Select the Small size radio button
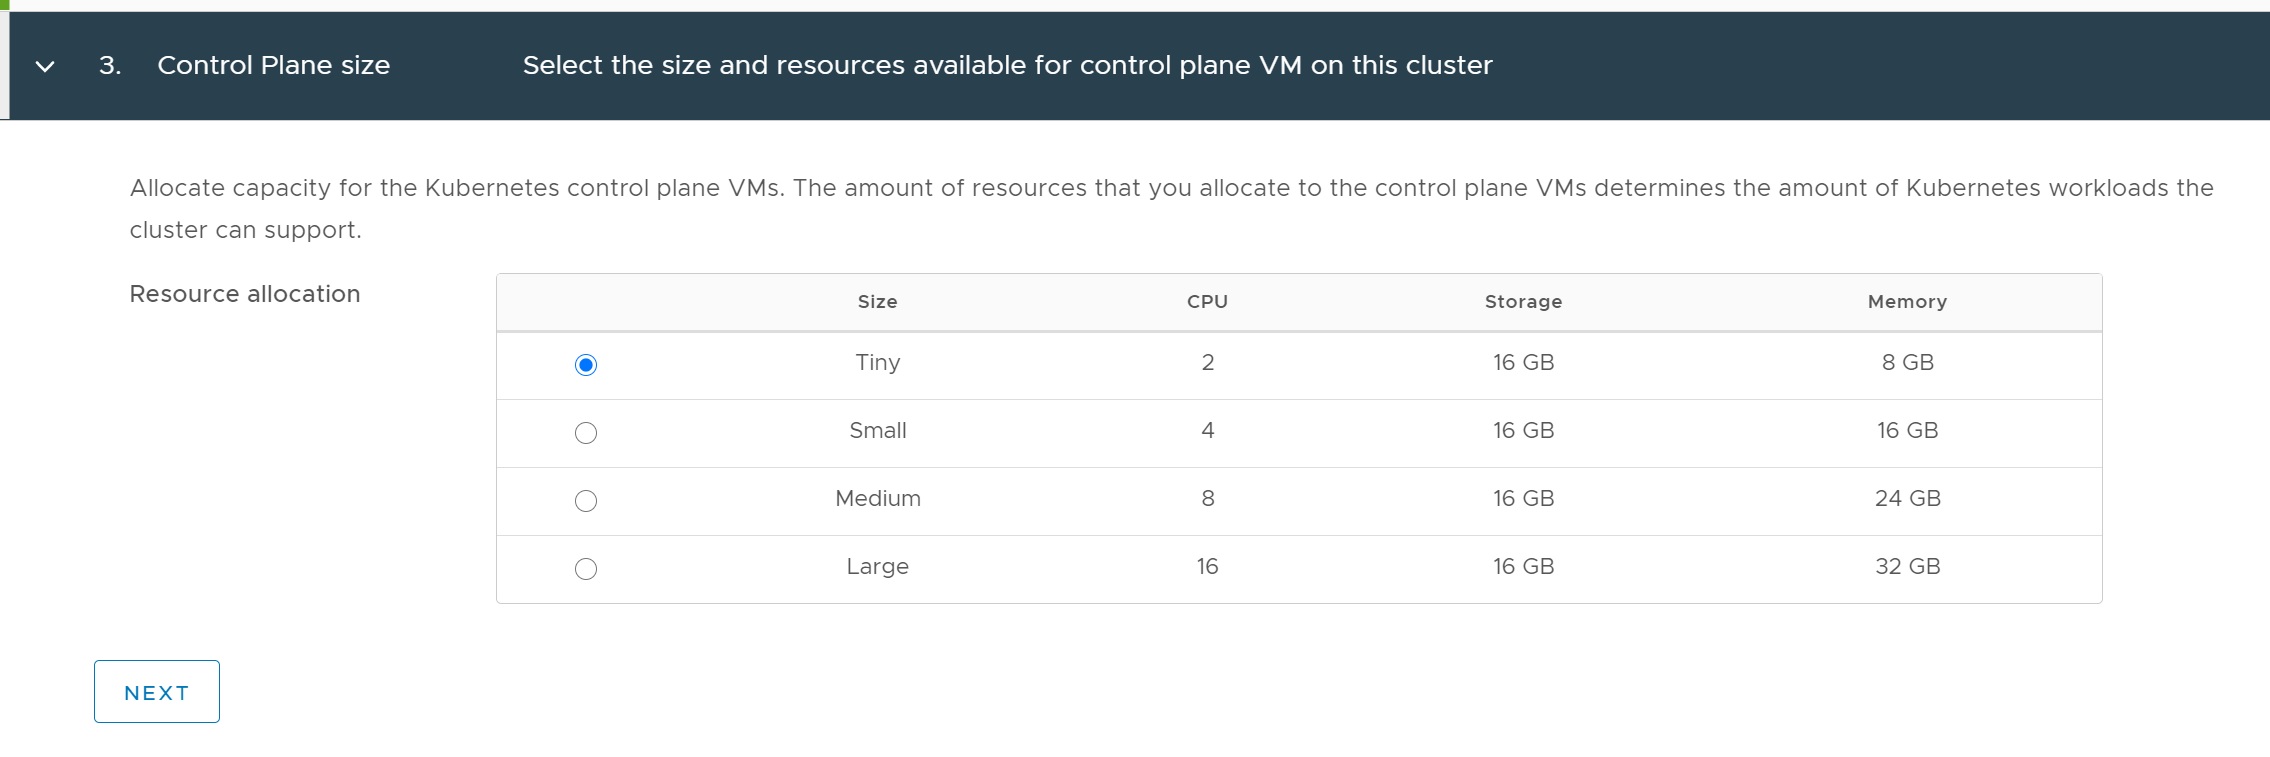This screenshot has height=757, width=2270. click(x=586, y=433)
